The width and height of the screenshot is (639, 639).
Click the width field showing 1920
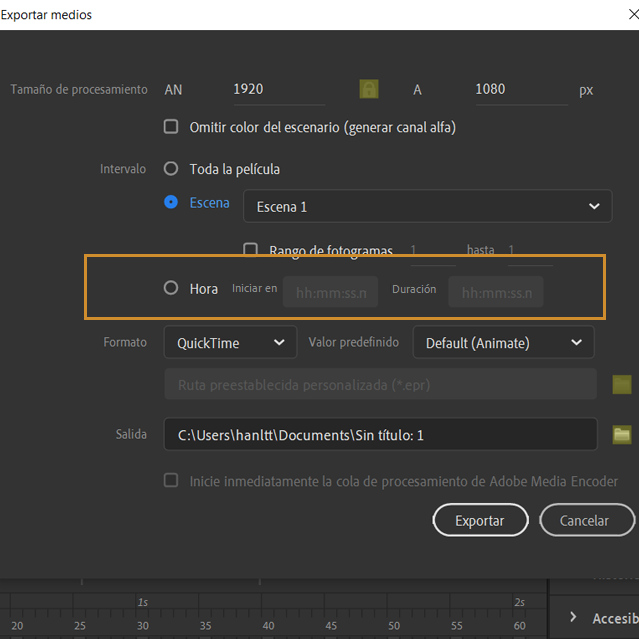(277, 89)
